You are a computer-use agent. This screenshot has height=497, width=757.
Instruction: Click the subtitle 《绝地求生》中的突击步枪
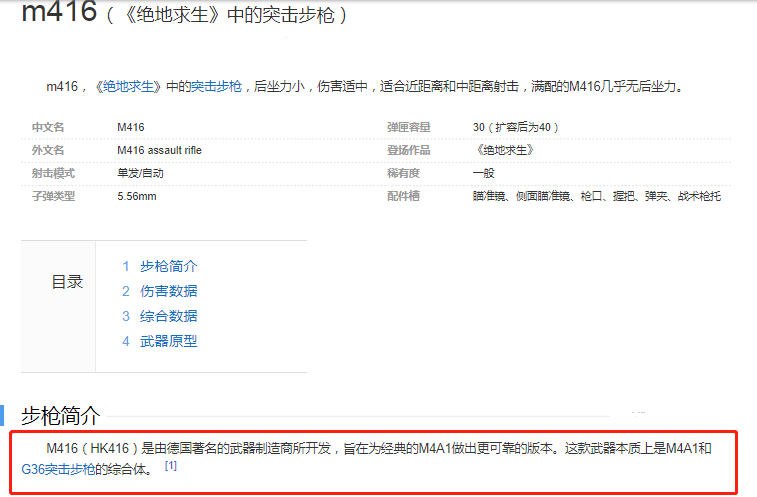coord(227,15)
